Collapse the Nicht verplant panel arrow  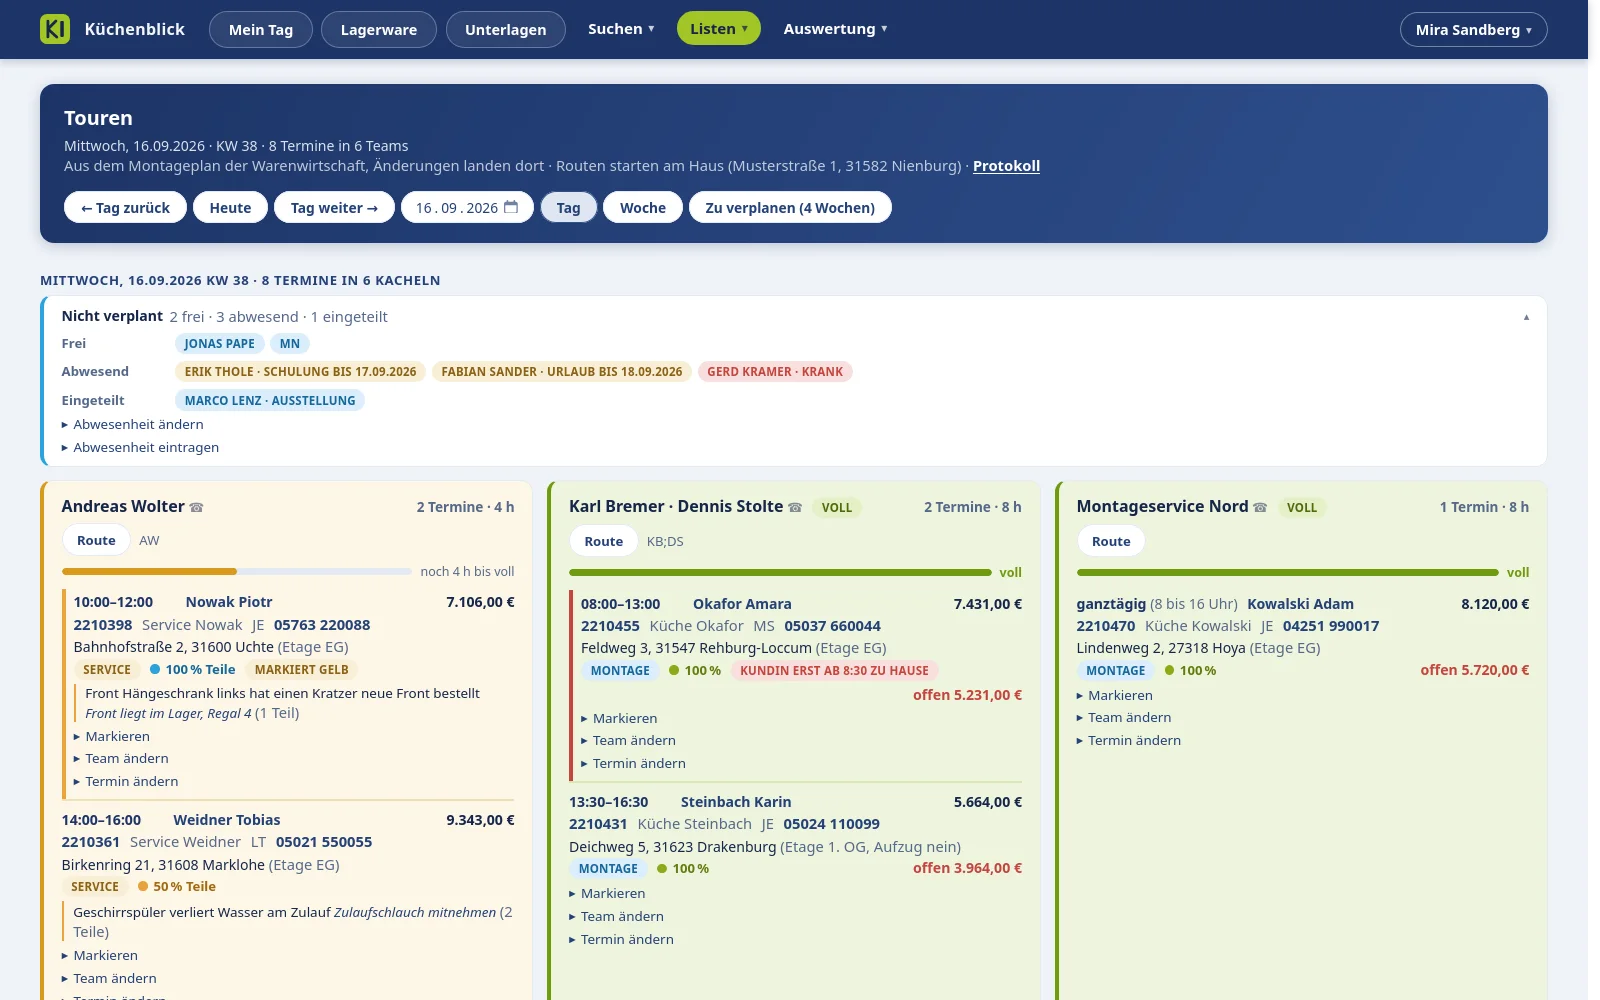click(1526, 317)
